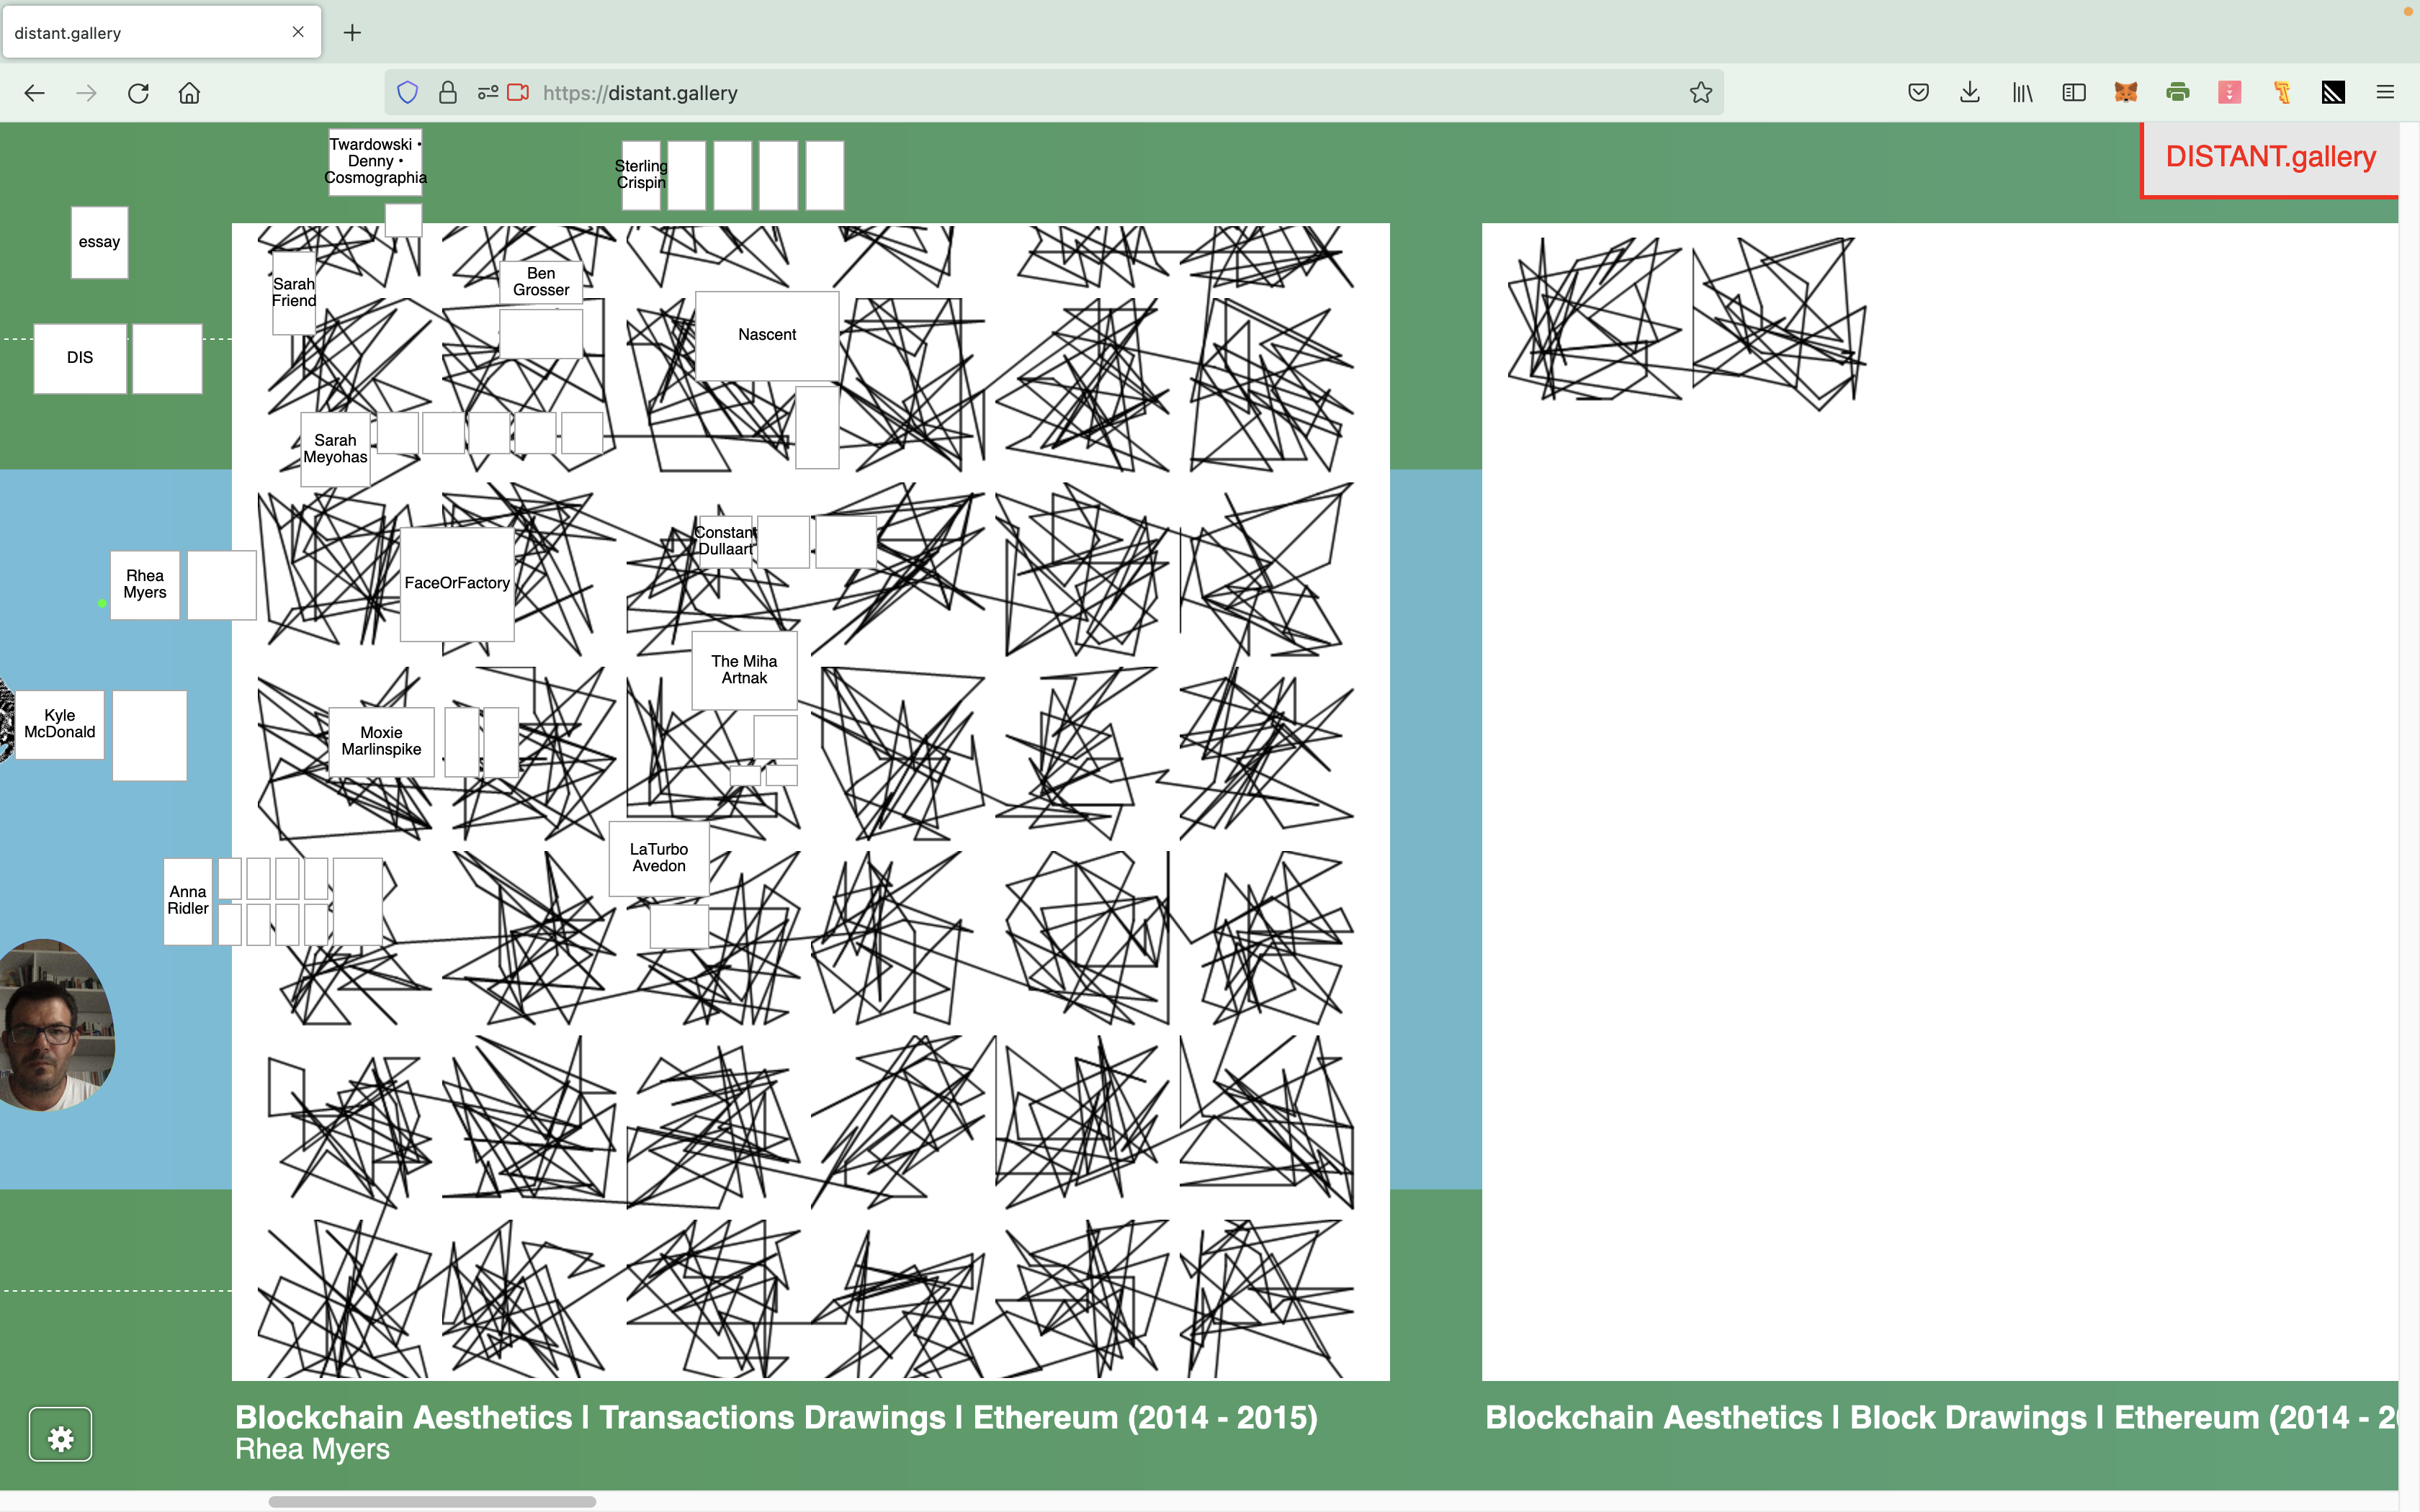Click the webcam portrait of the man
The height and width of the screenshot is (1512, 2420).
click(56, 1025)
